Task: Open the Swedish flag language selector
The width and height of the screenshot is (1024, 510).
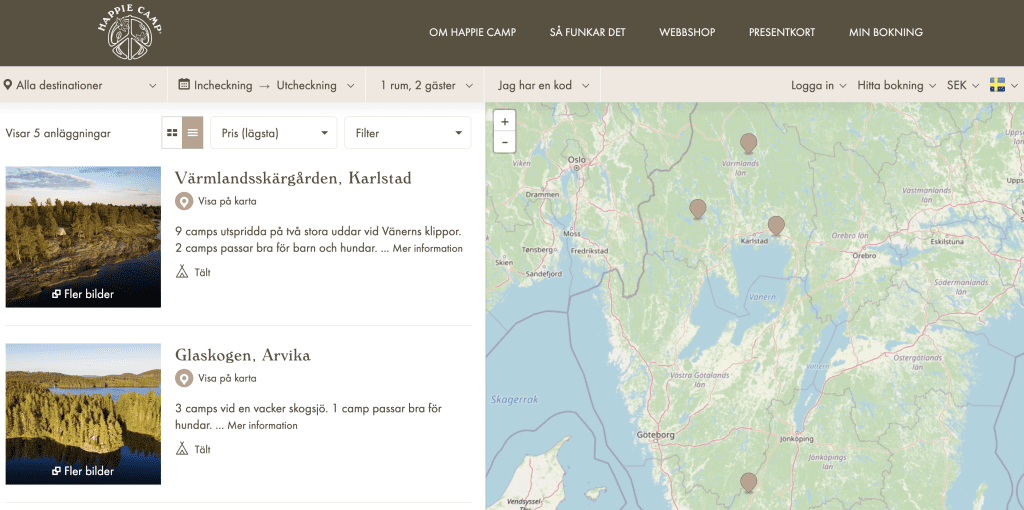Action: click(x=1003, y=85)
